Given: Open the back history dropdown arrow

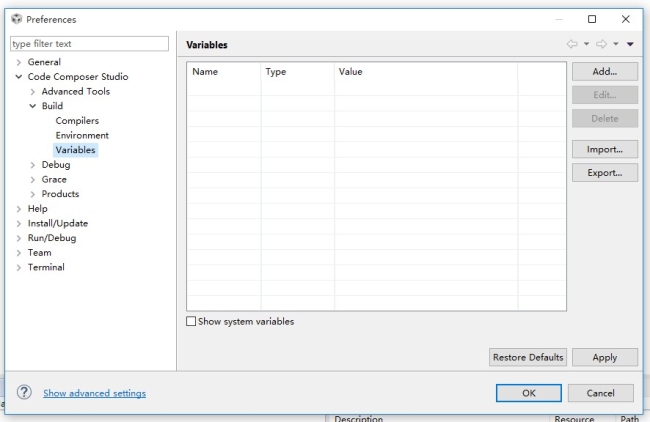Looking at the screenshot, I should point(586,44).
